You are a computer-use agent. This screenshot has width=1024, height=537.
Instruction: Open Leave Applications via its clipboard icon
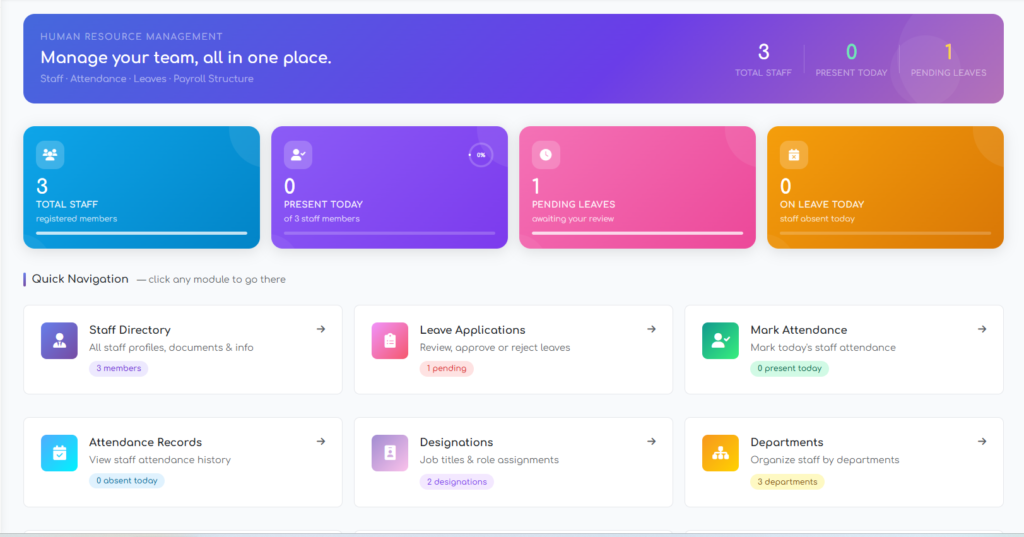(390, 340)
